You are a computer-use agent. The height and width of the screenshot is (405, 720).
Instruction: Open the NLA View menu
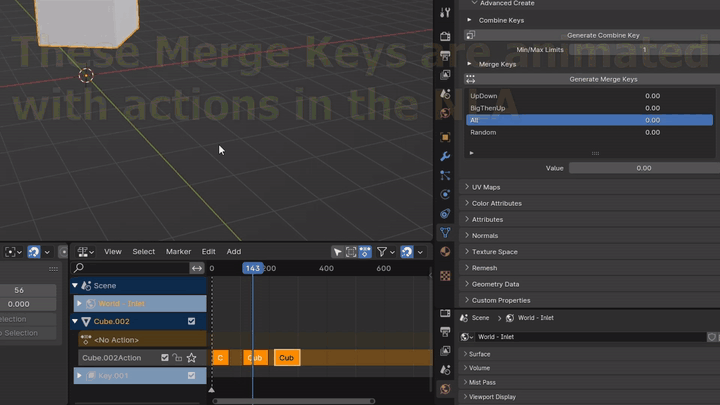click(112, 252)
